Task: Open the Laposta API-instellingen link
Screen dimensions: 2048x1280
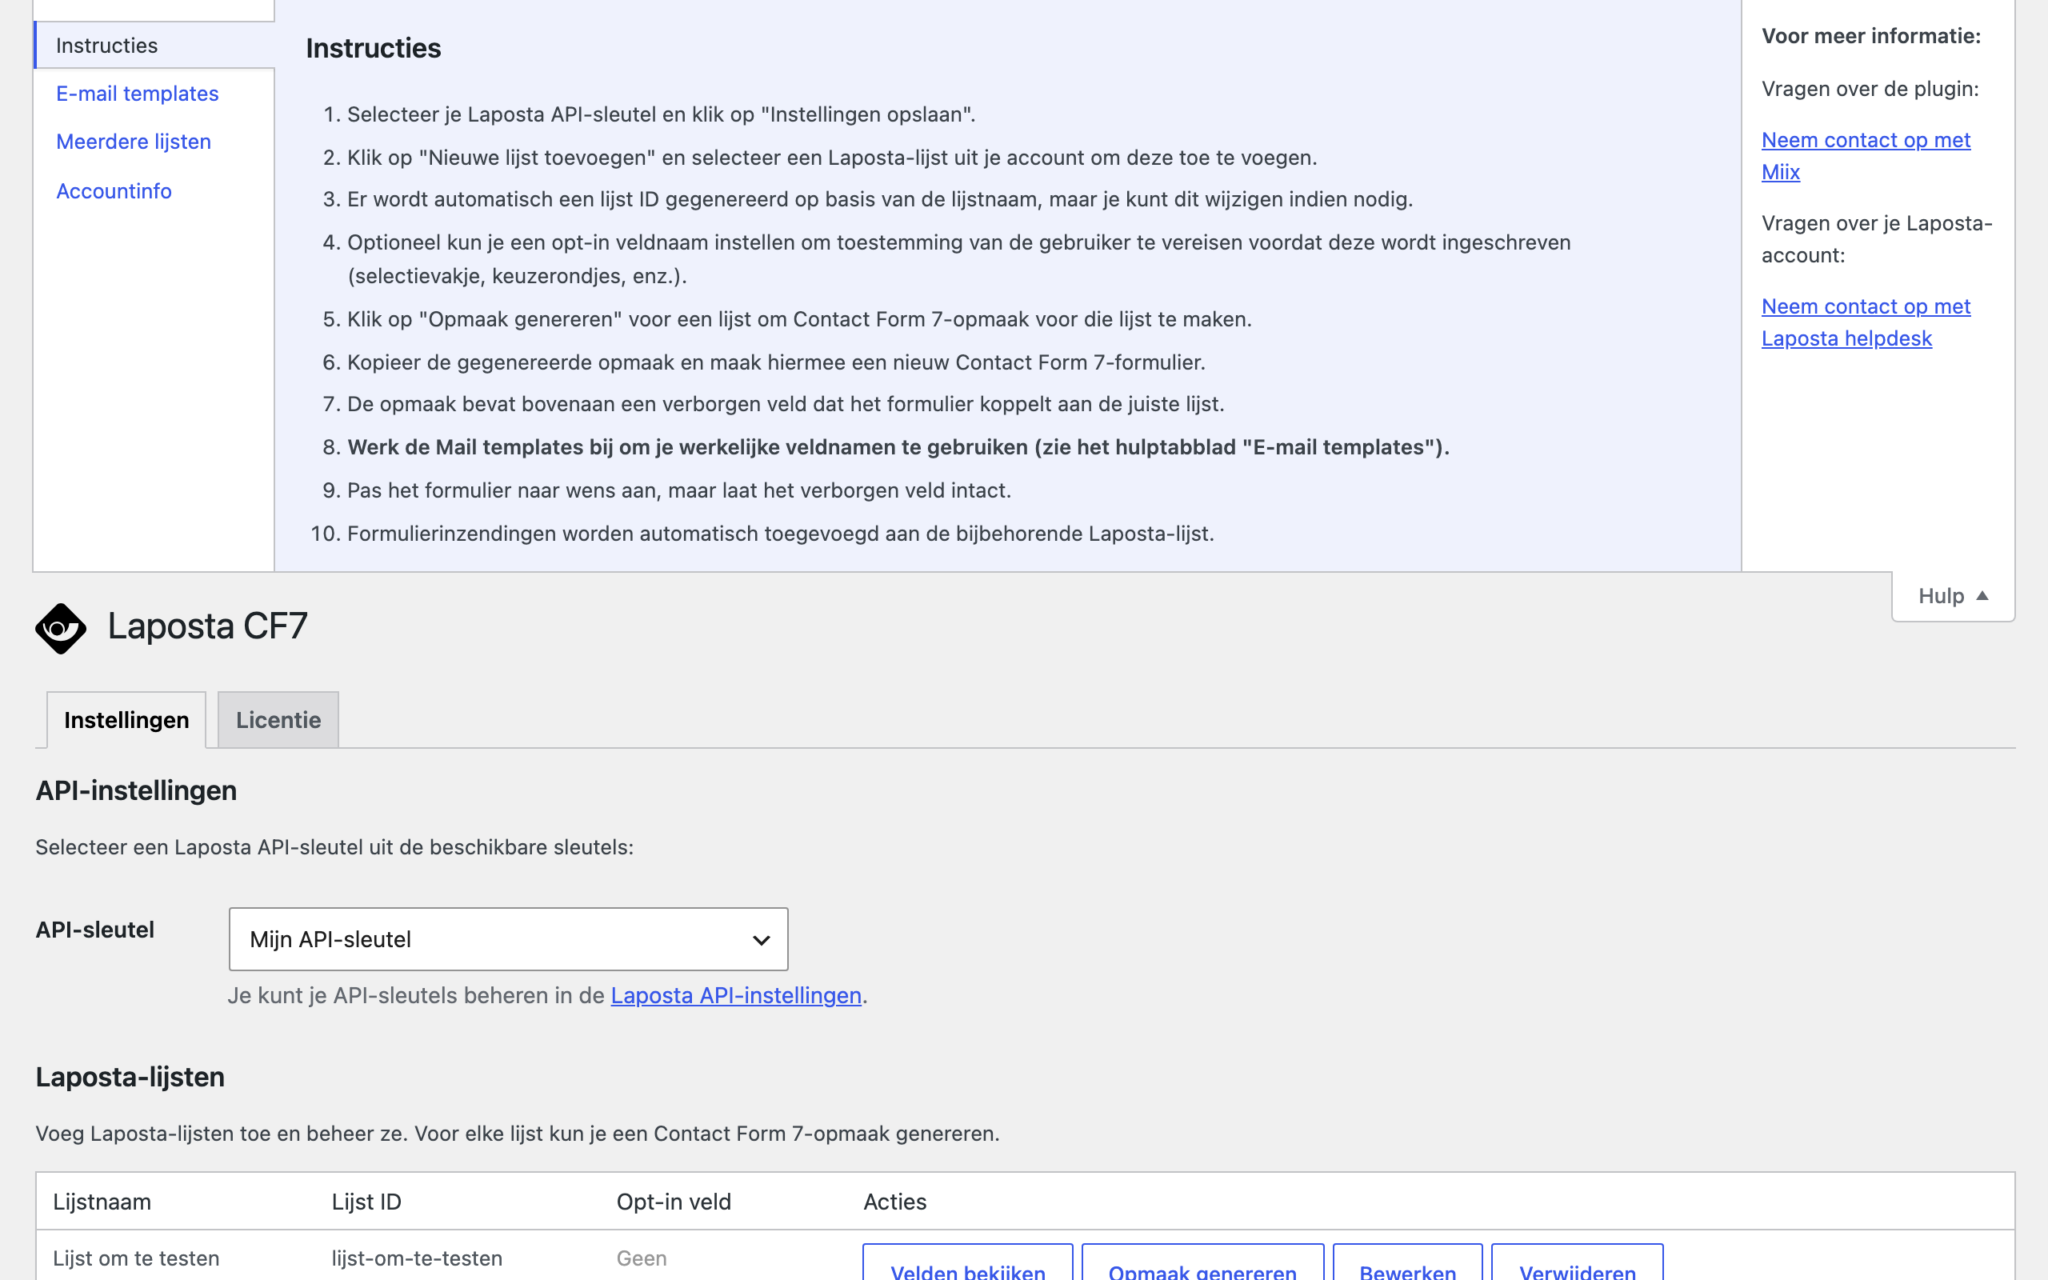Action: 736,996
